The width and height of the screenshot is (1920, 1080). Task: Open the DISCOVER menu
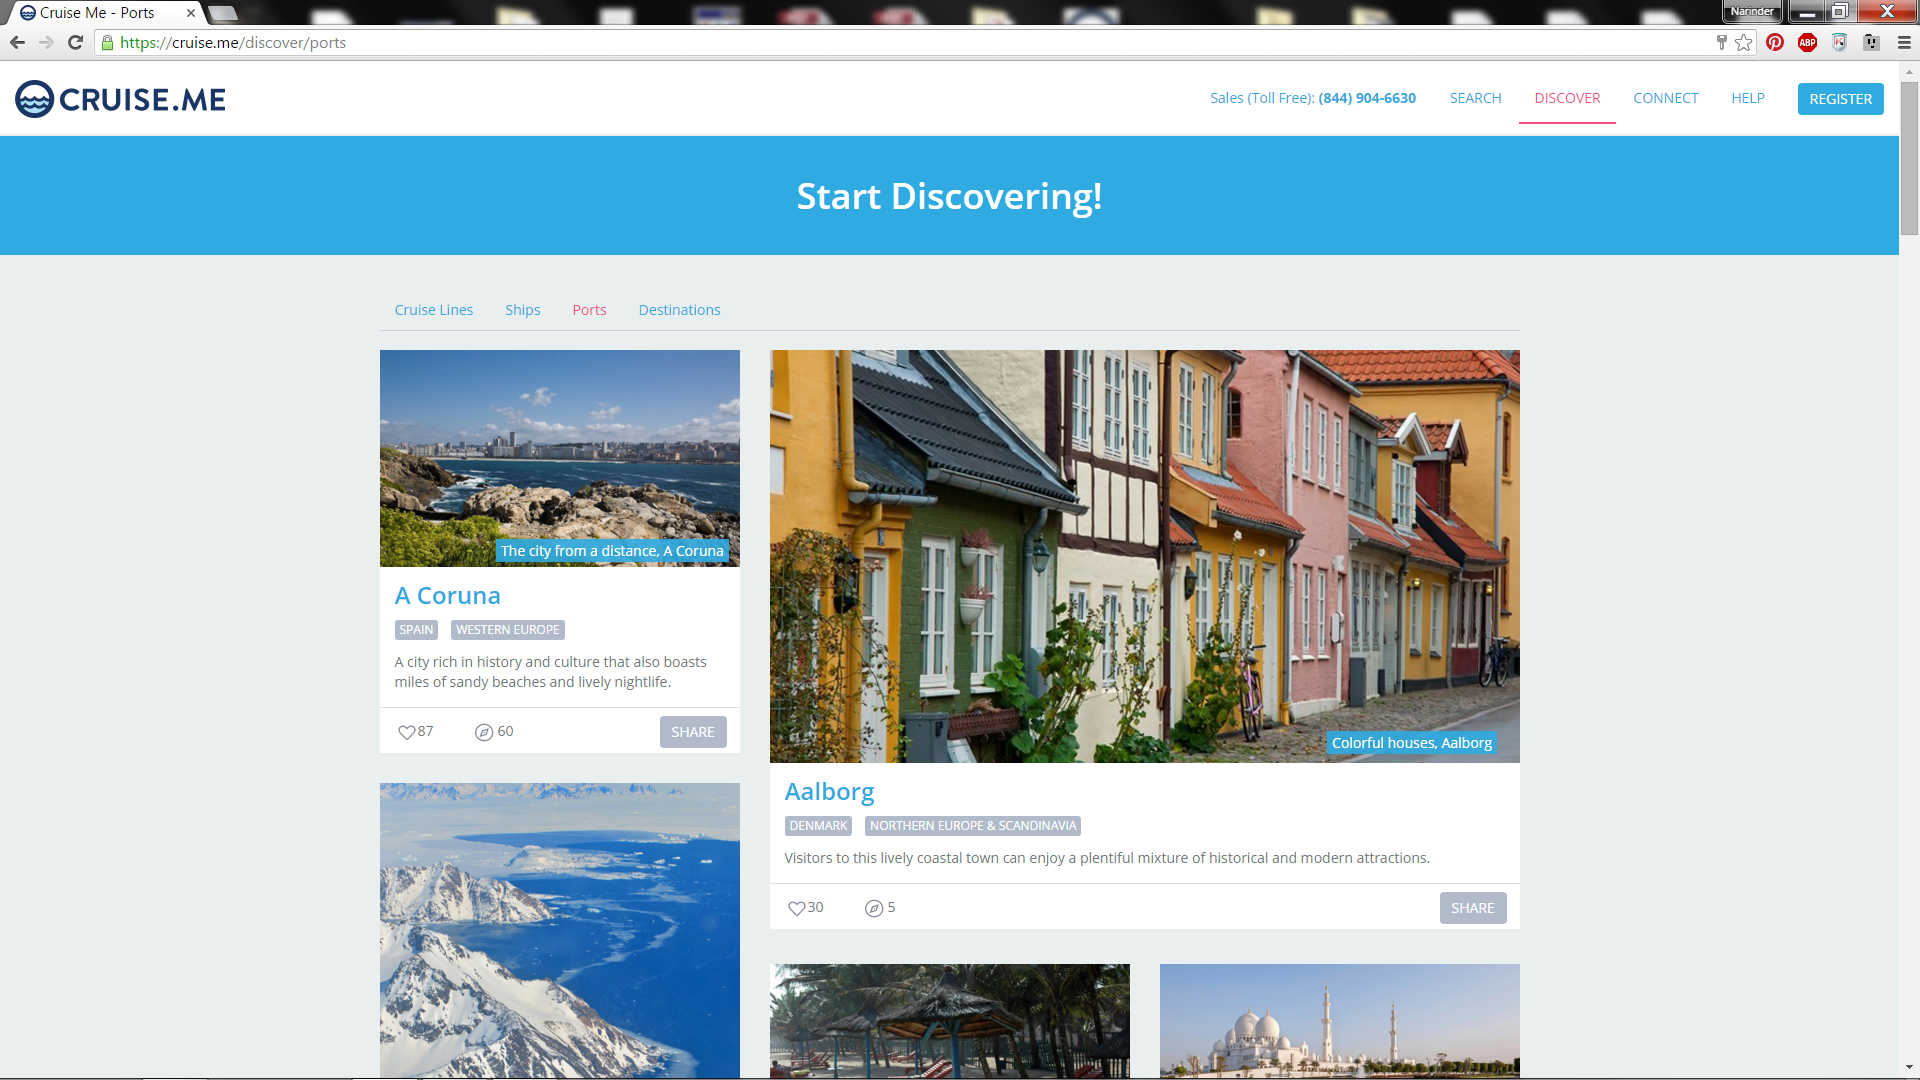click(x=1566, y=98)
